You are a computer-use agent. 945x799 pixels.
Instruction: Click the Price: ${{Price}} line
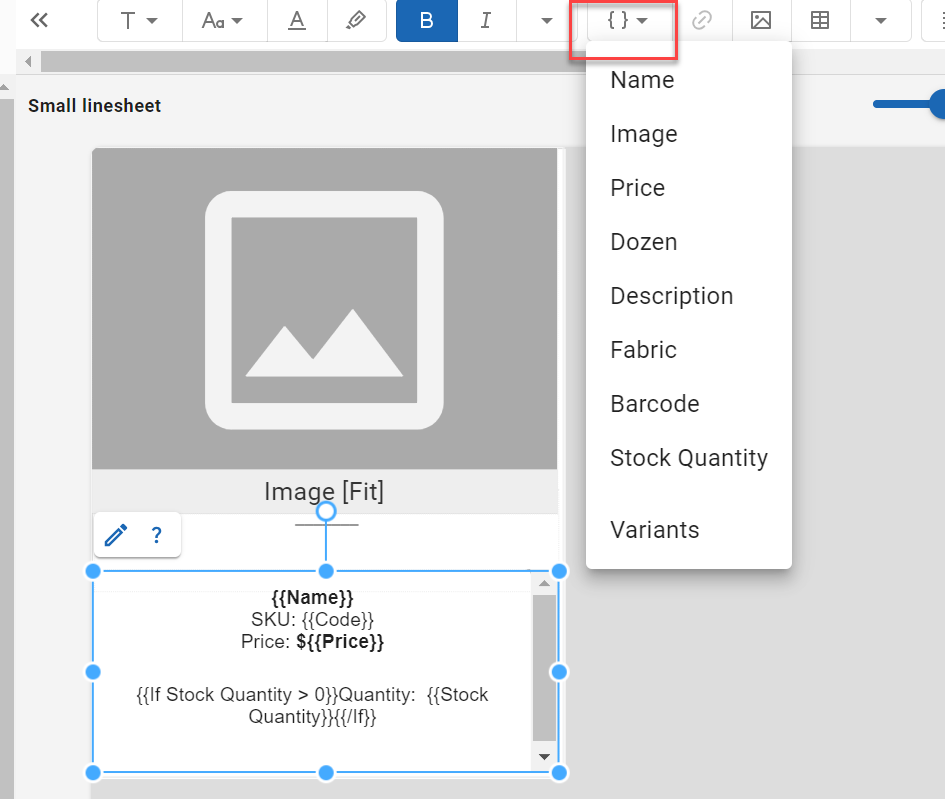[312, 642]
